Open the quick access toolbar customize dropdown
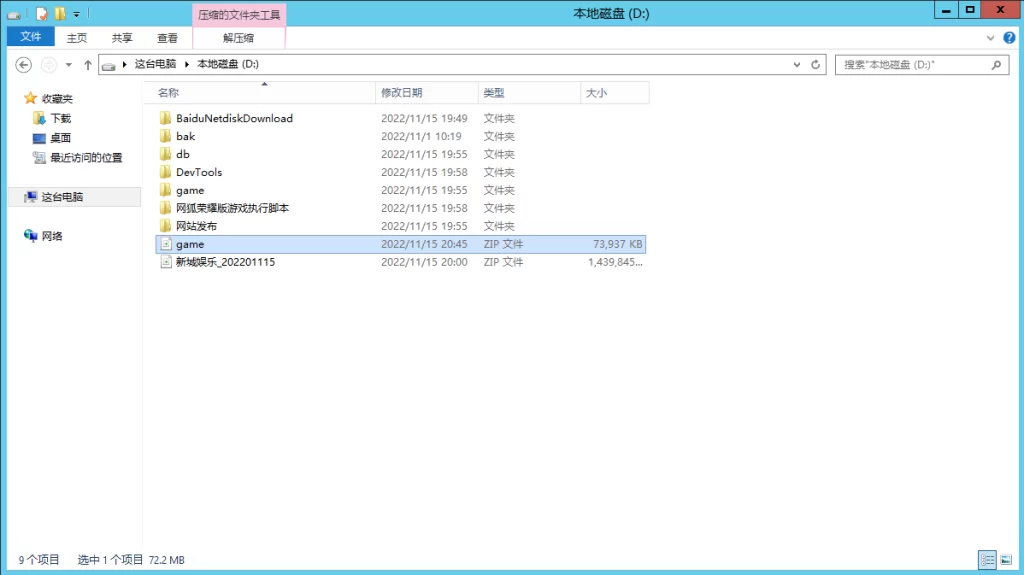Viewport: 1024px width, 575px height. 77,14
